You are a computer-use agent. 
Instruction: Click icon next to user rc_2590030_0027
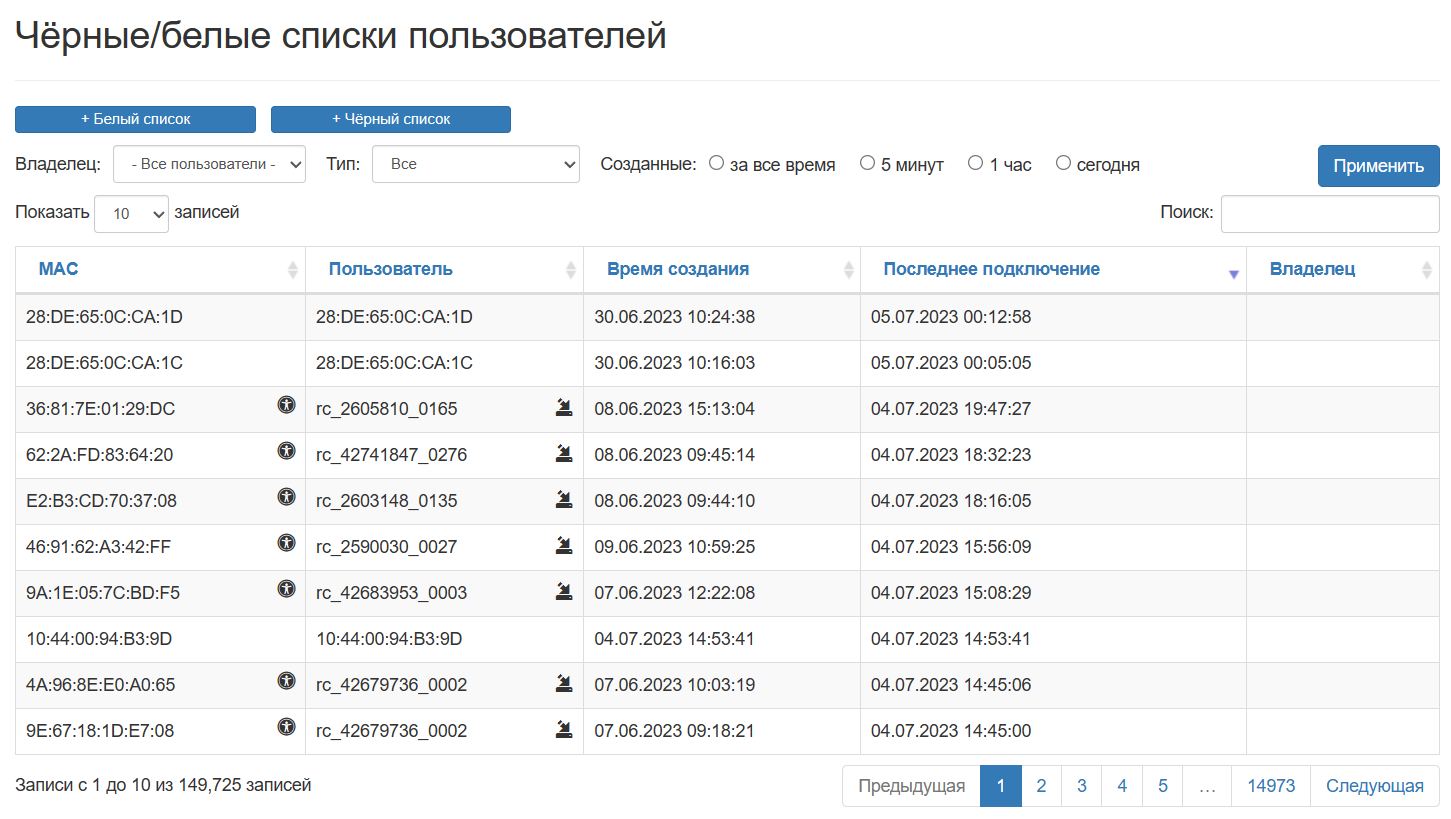(565, 544)
